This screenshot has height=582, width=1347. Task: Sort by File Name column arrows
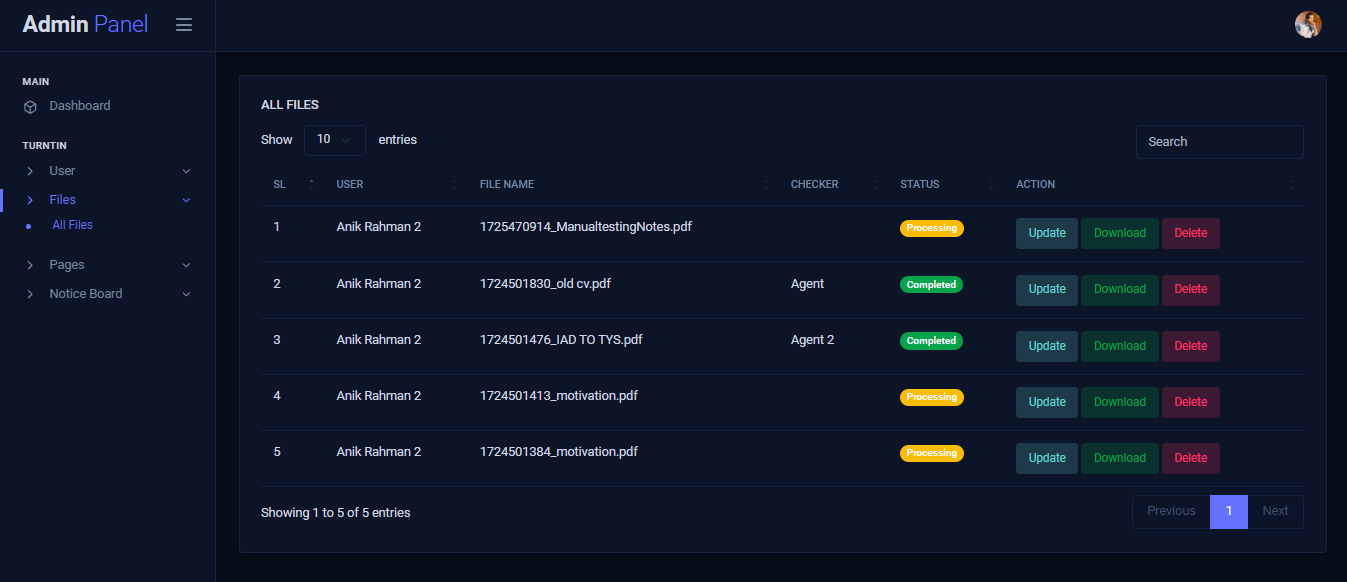766,184
